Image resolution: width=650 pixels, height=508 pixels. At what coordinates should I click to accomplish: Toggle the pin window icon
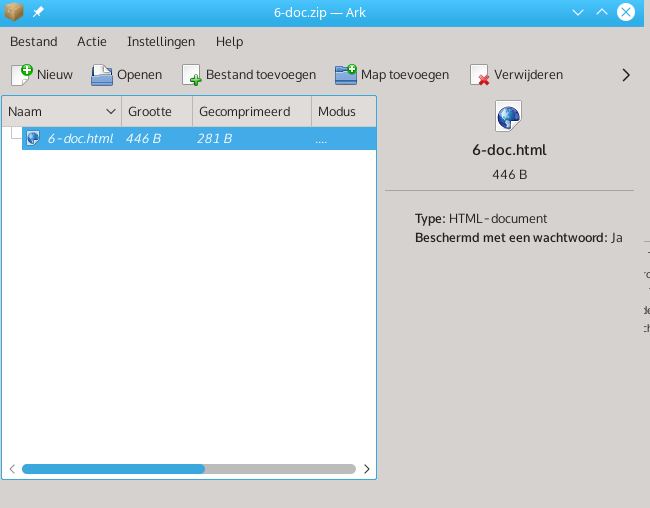38,12
